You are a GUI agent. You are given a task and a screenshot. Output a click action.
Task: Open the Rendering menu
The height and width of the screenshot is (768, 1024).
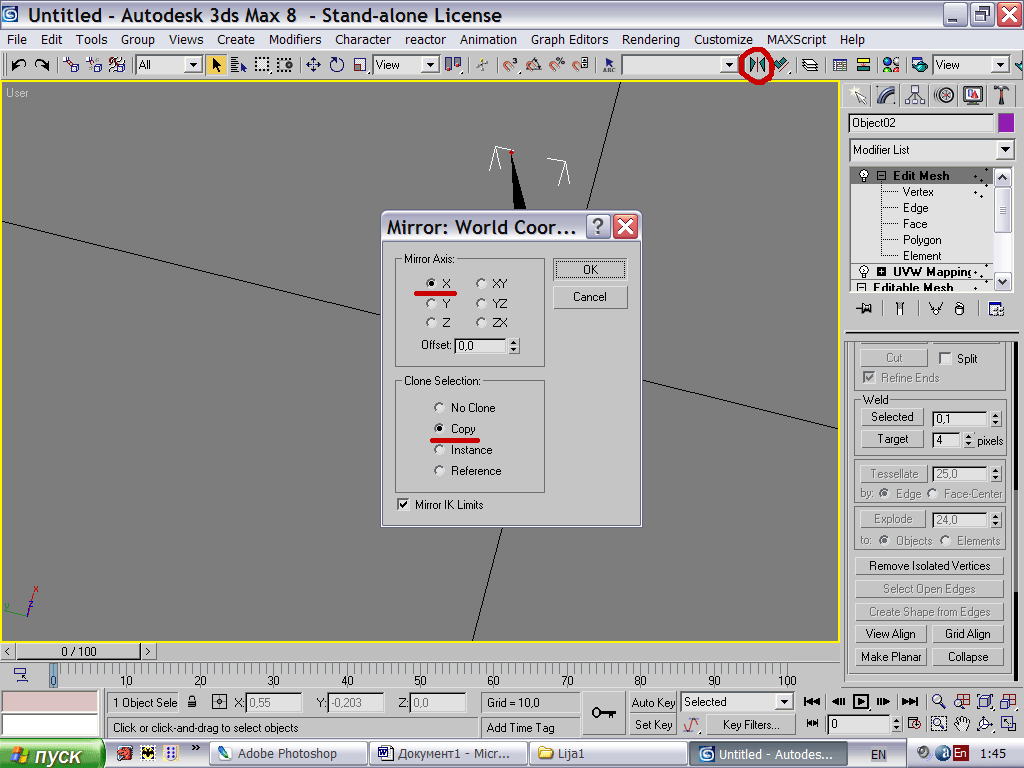pyautogui.click(x=650, y=40)
